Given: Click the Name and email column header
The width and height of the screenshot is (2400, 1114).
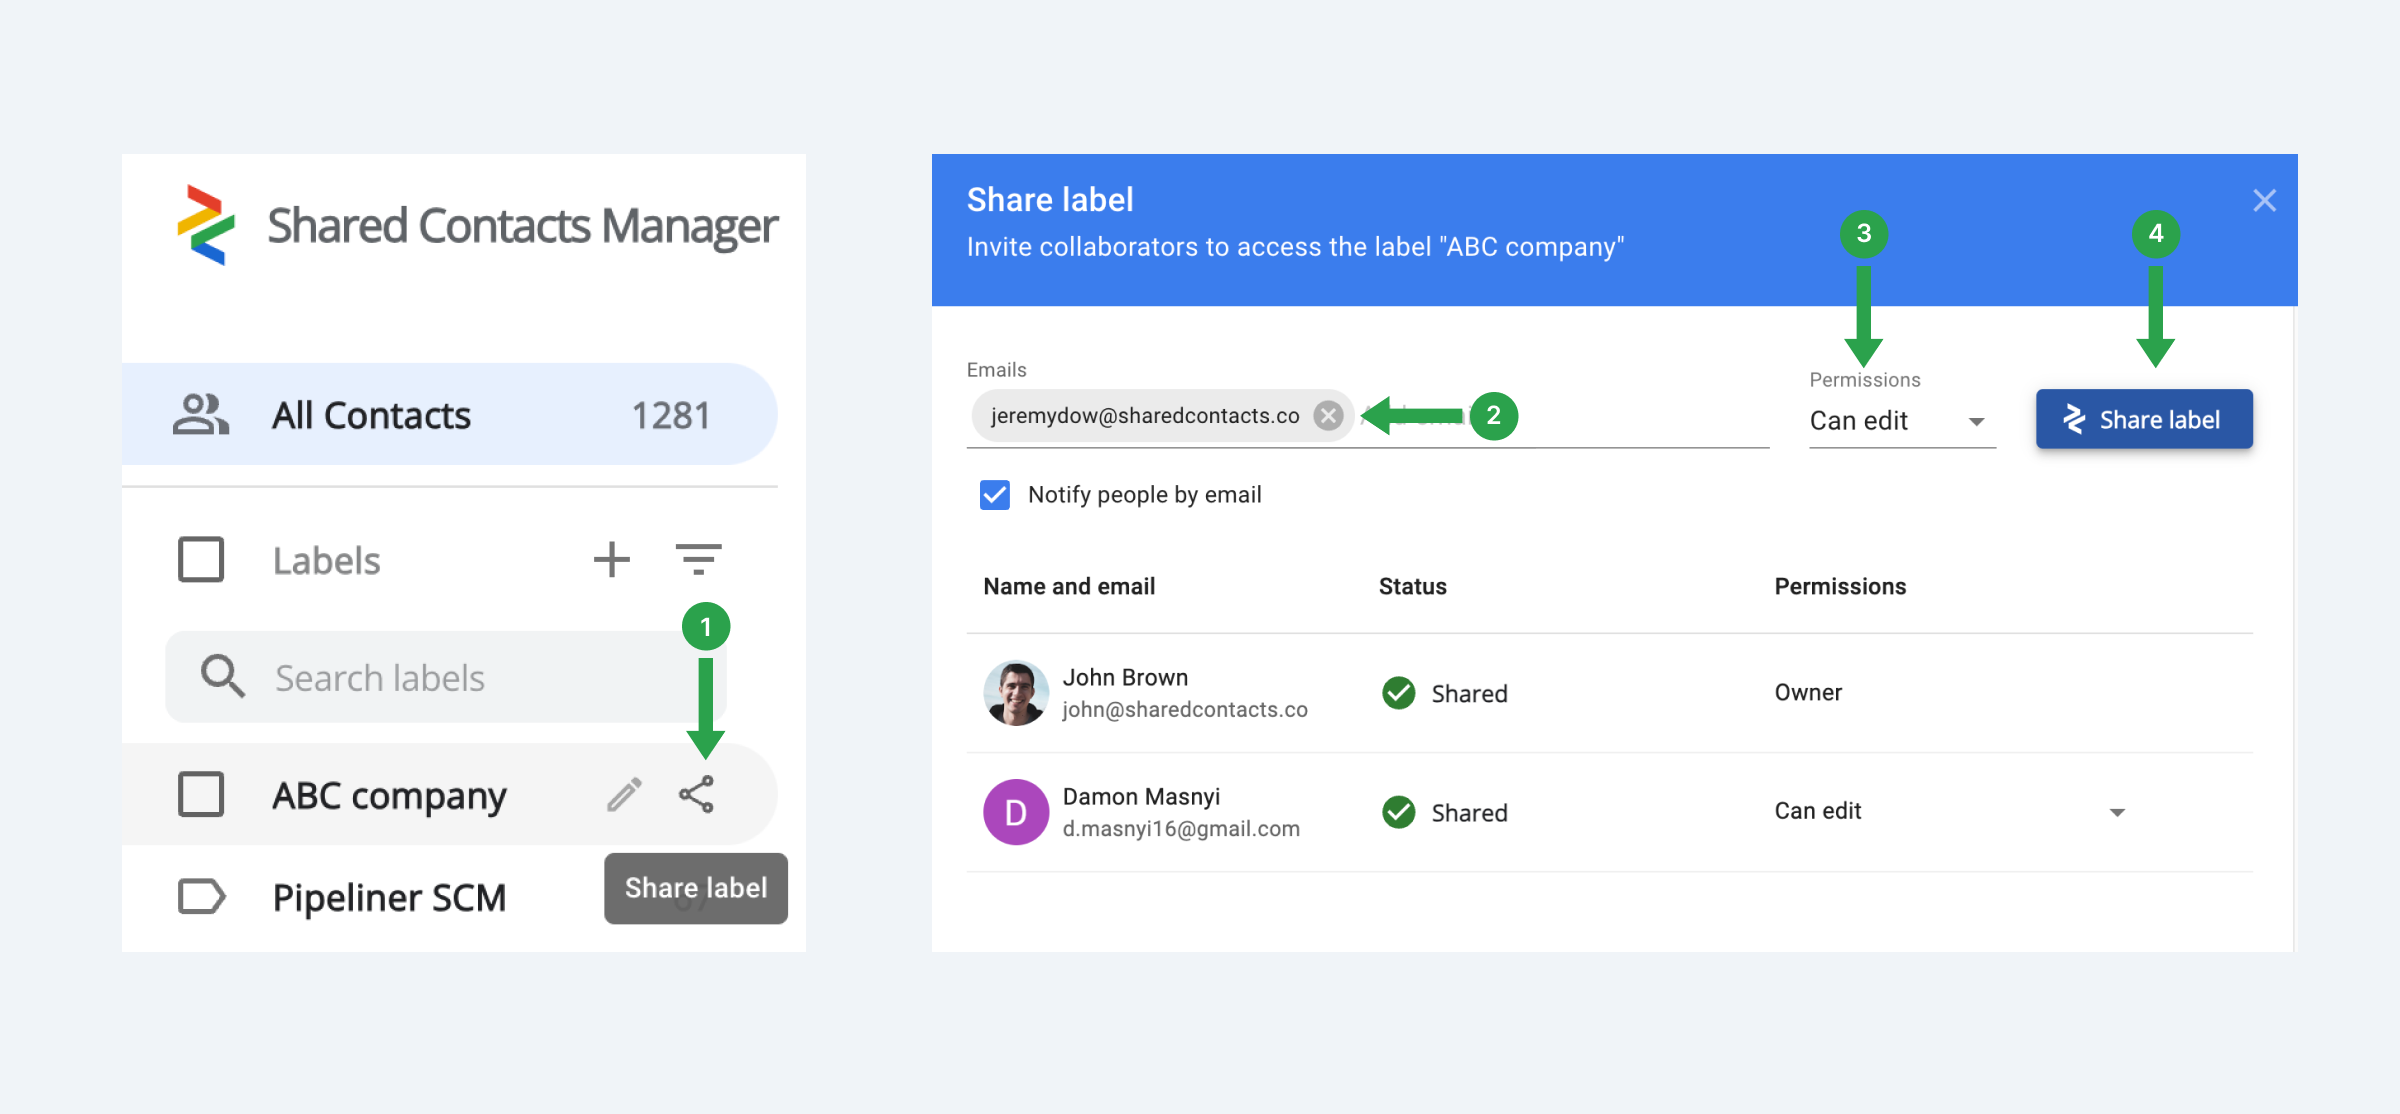Looking at the screenshot, I should [x=1069, y=587].
